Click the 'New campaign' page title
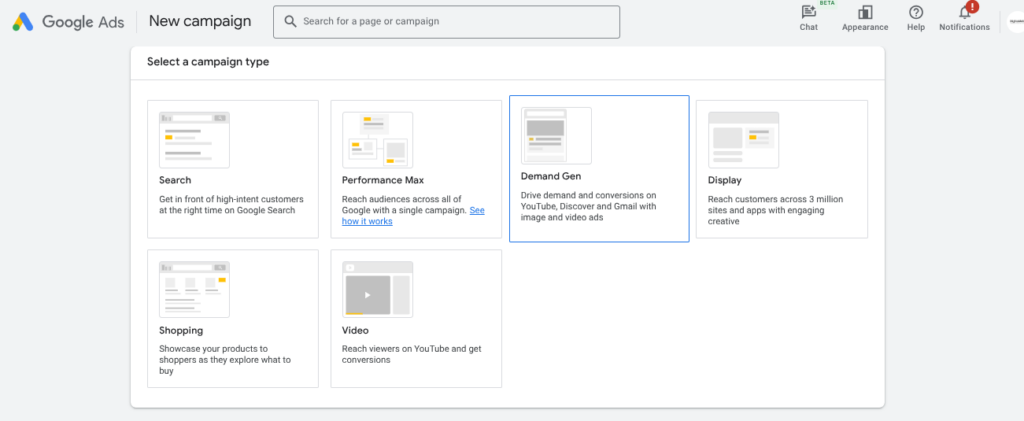The image size is (1024, 421). [x=200, y=21]
